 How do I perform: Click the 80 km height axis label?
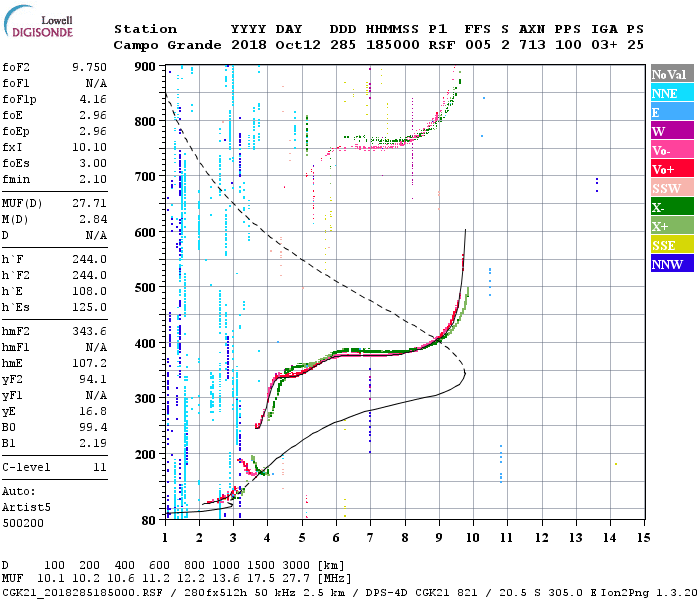pos(149,521)
